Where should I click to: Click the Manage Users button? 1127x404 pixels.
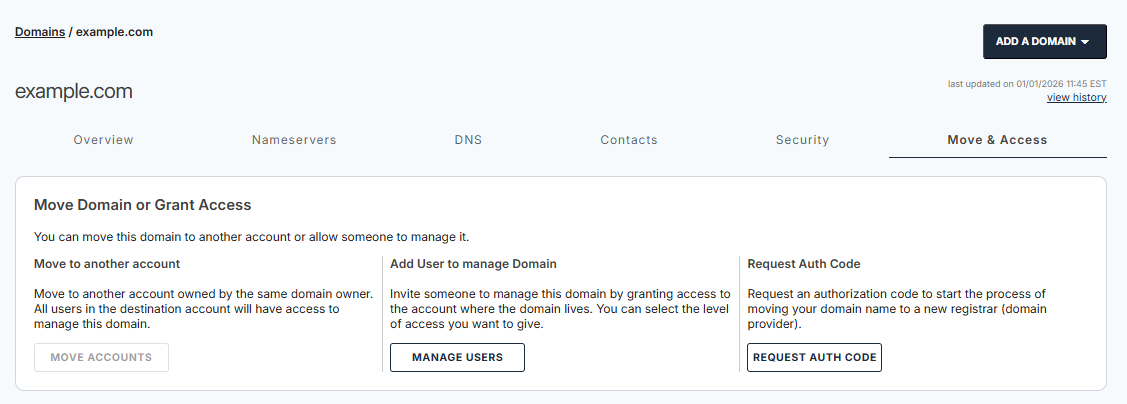pyautogui.click(x=457, y=357)
